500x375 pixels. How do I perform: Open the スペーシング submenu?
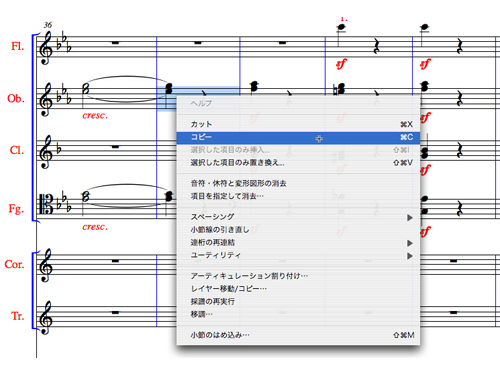coord(298,217)
